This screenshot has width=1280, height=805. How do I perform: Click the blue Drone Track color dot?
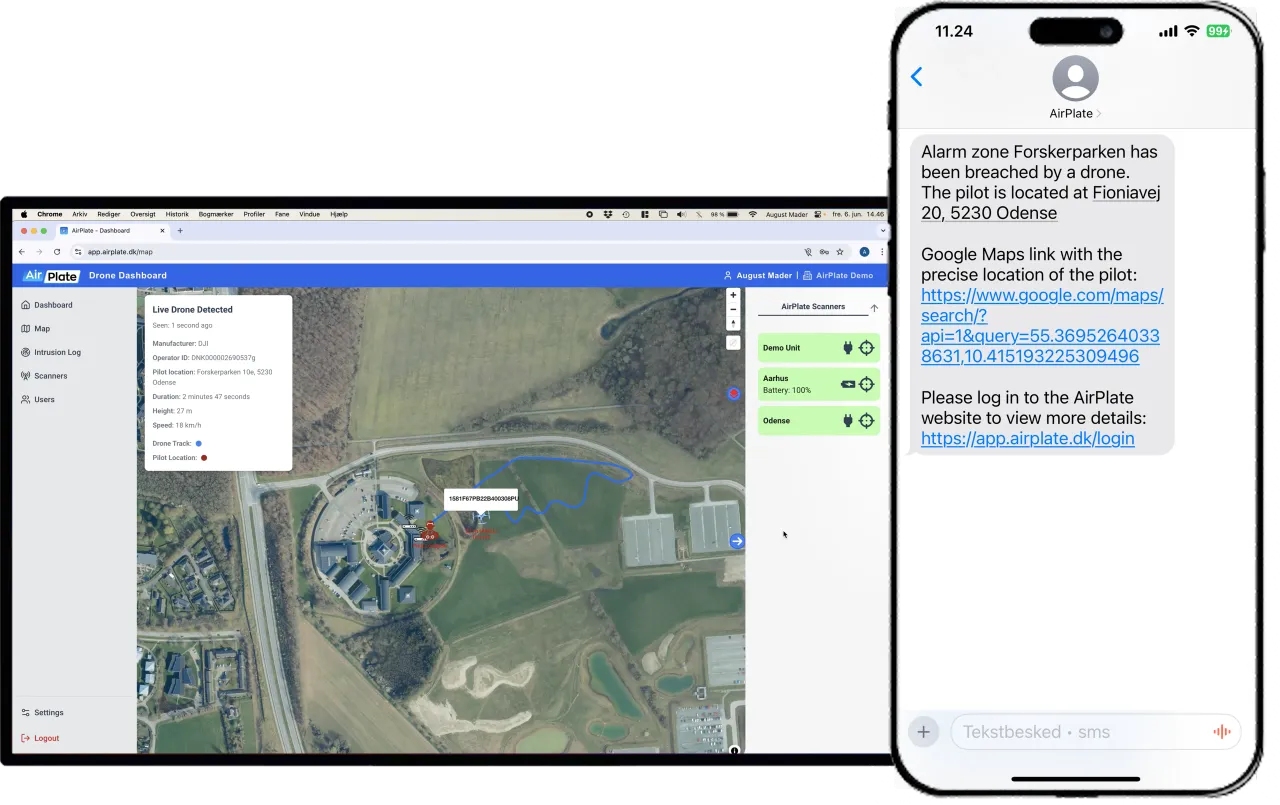pyautogui.click(x=199, y=443)
